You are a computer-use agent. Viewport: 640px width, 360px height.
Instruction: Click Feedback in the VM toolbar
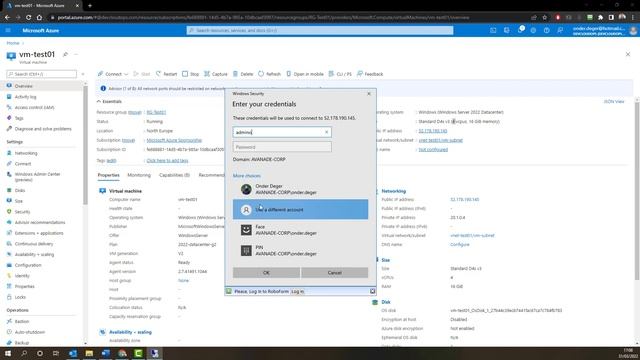click(x=370, y=74)
